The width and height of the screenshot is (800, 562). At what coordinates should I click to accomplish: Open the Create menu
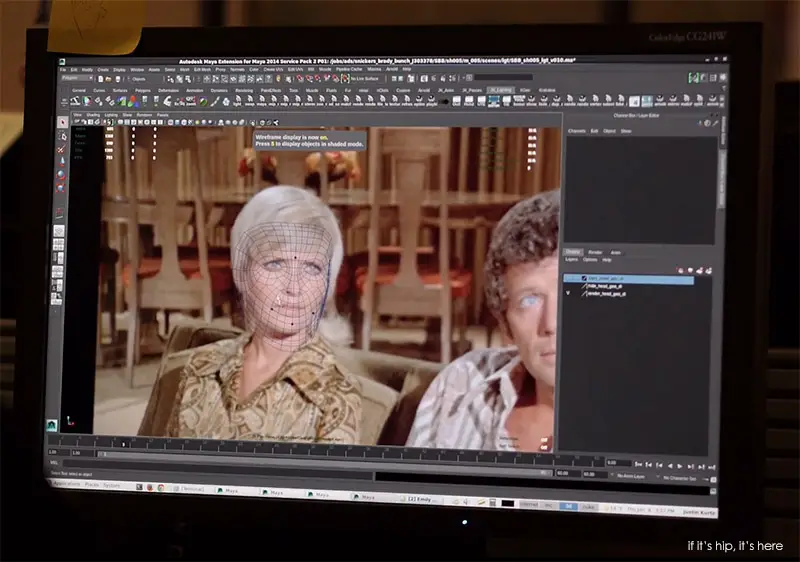tap(104, 69)
